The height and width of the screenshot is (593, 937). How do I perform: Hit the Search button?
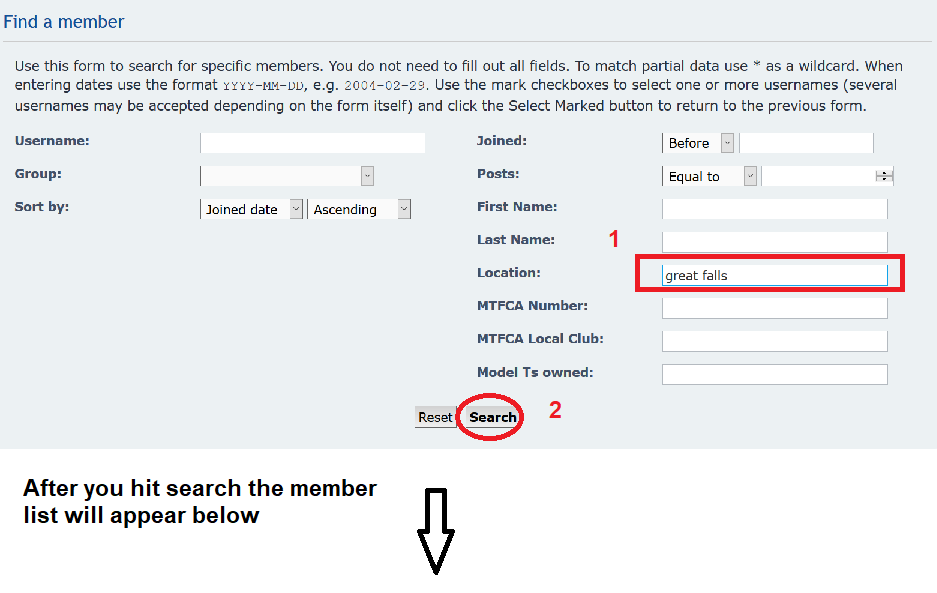click(492, 417)
